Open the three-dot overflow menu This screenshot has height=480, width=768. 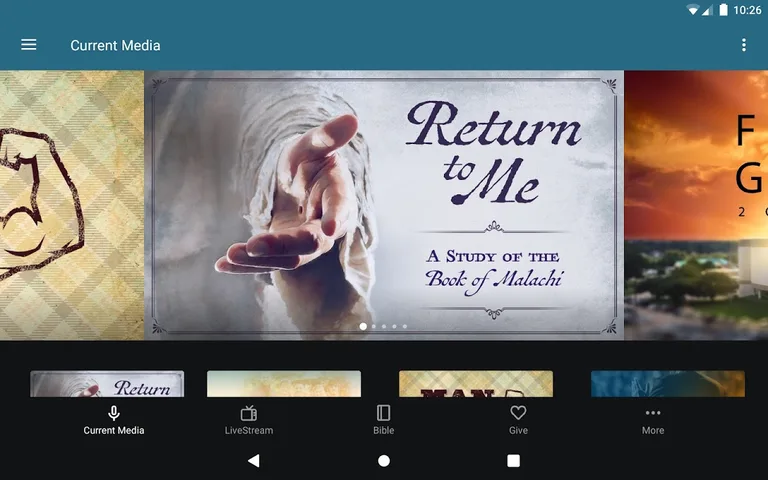click(x=744, y=45)
